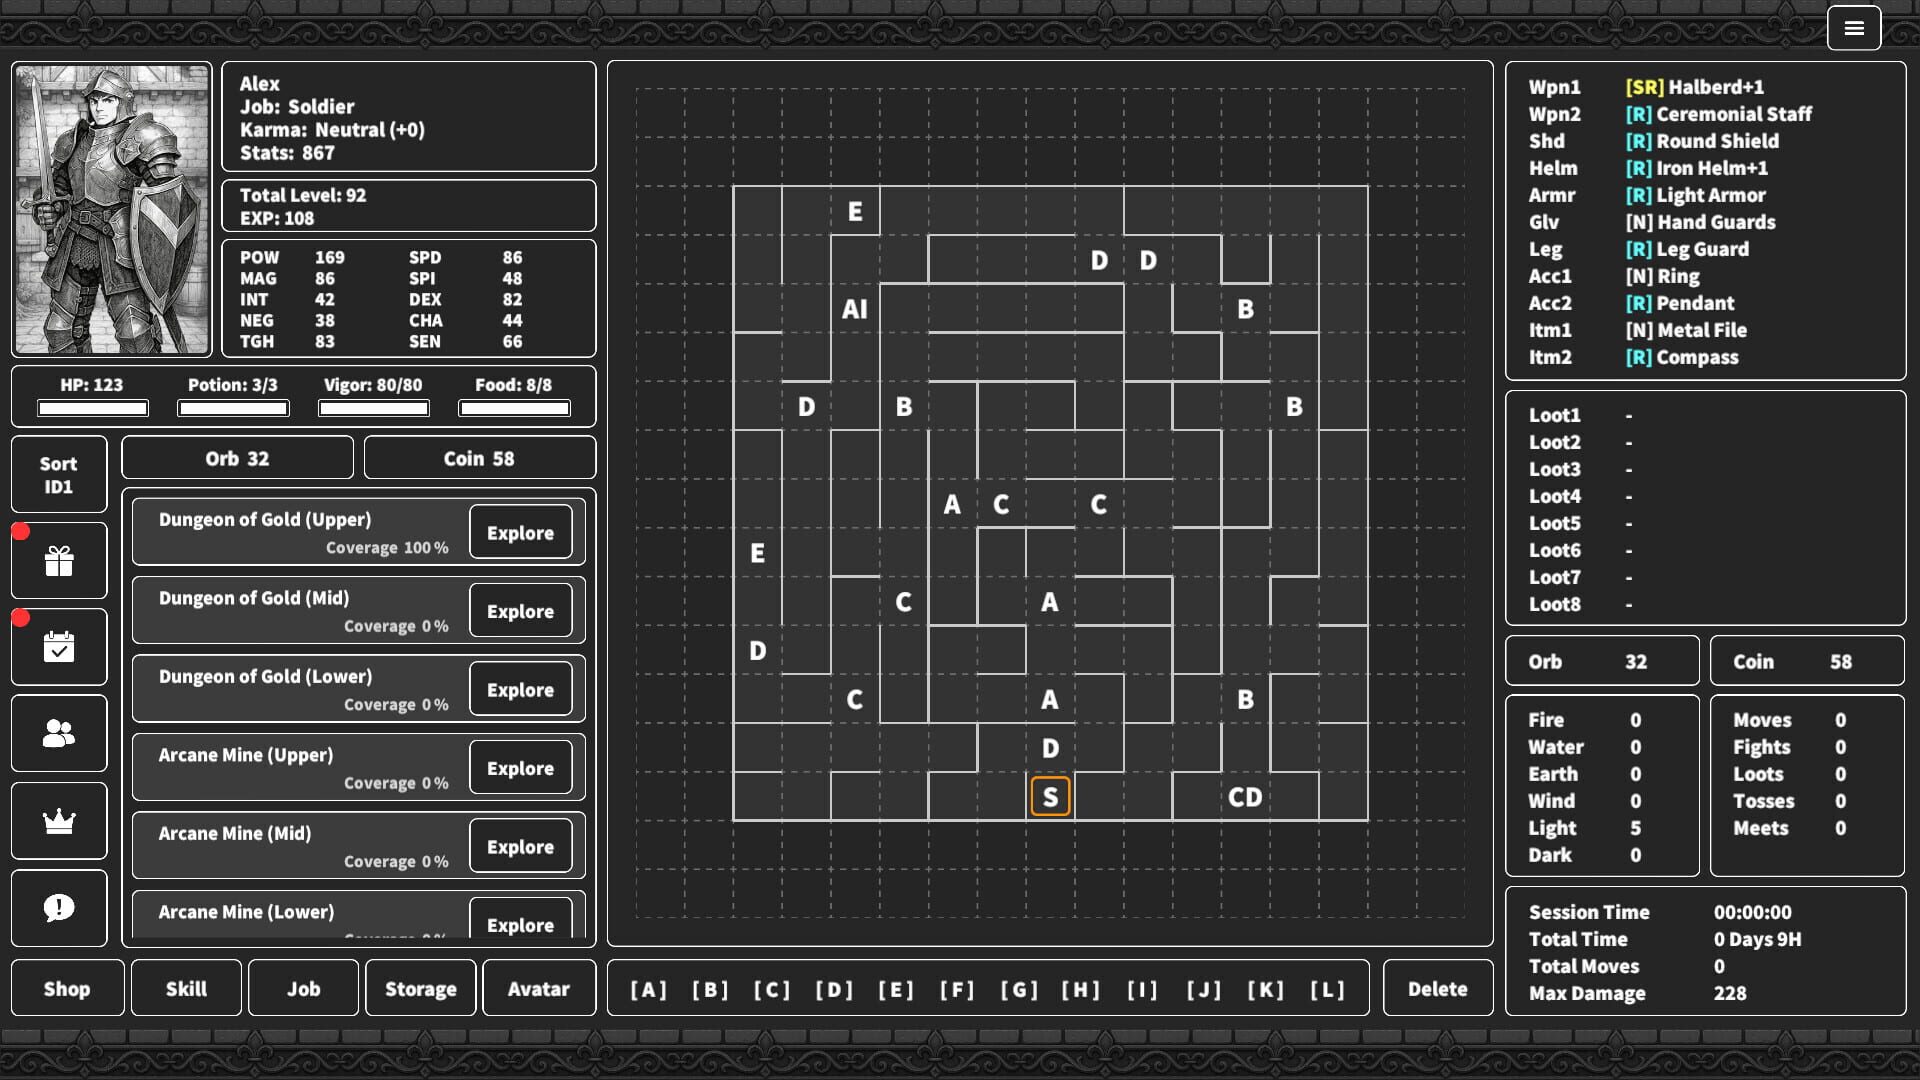Select map slot [B]

(710, 990)
